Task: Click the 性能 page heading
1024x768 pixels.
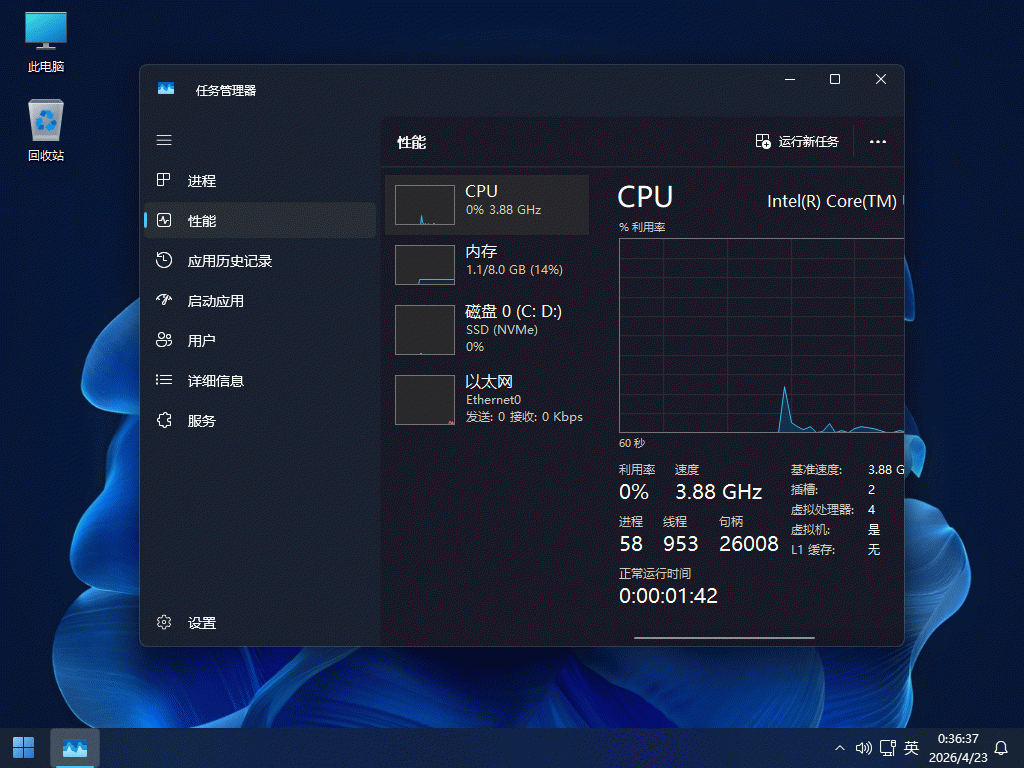Action: click(411, 142)
